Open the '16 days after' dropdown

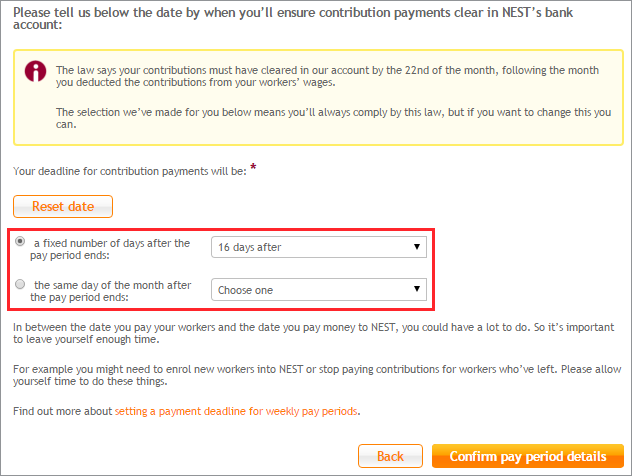(x=319, y=247)
